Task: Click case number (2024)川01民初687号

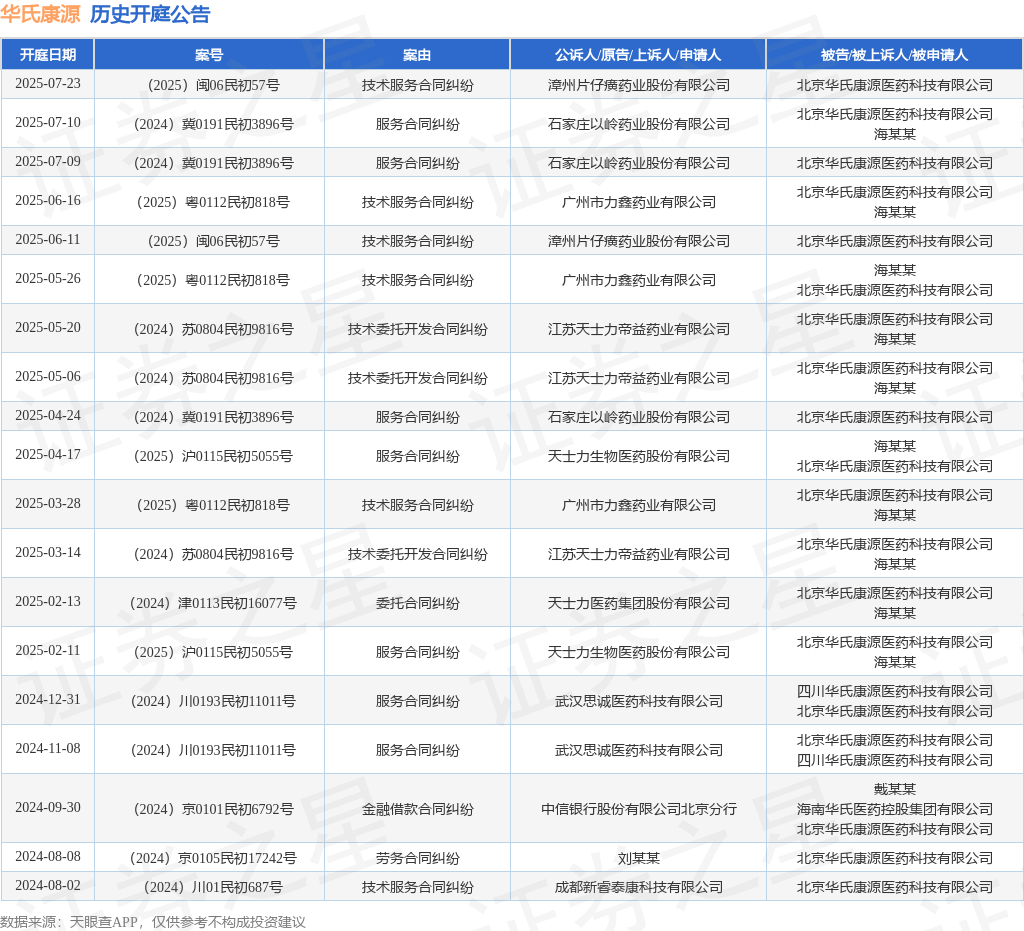Action: click(x=213, y=887)
